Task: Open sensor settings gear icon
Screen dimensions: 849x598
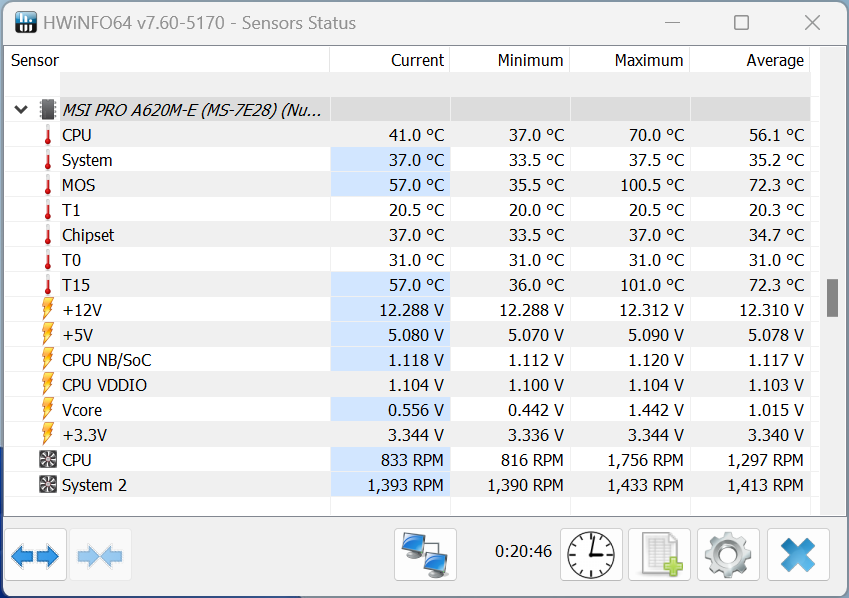Action: tap(728, 554)
